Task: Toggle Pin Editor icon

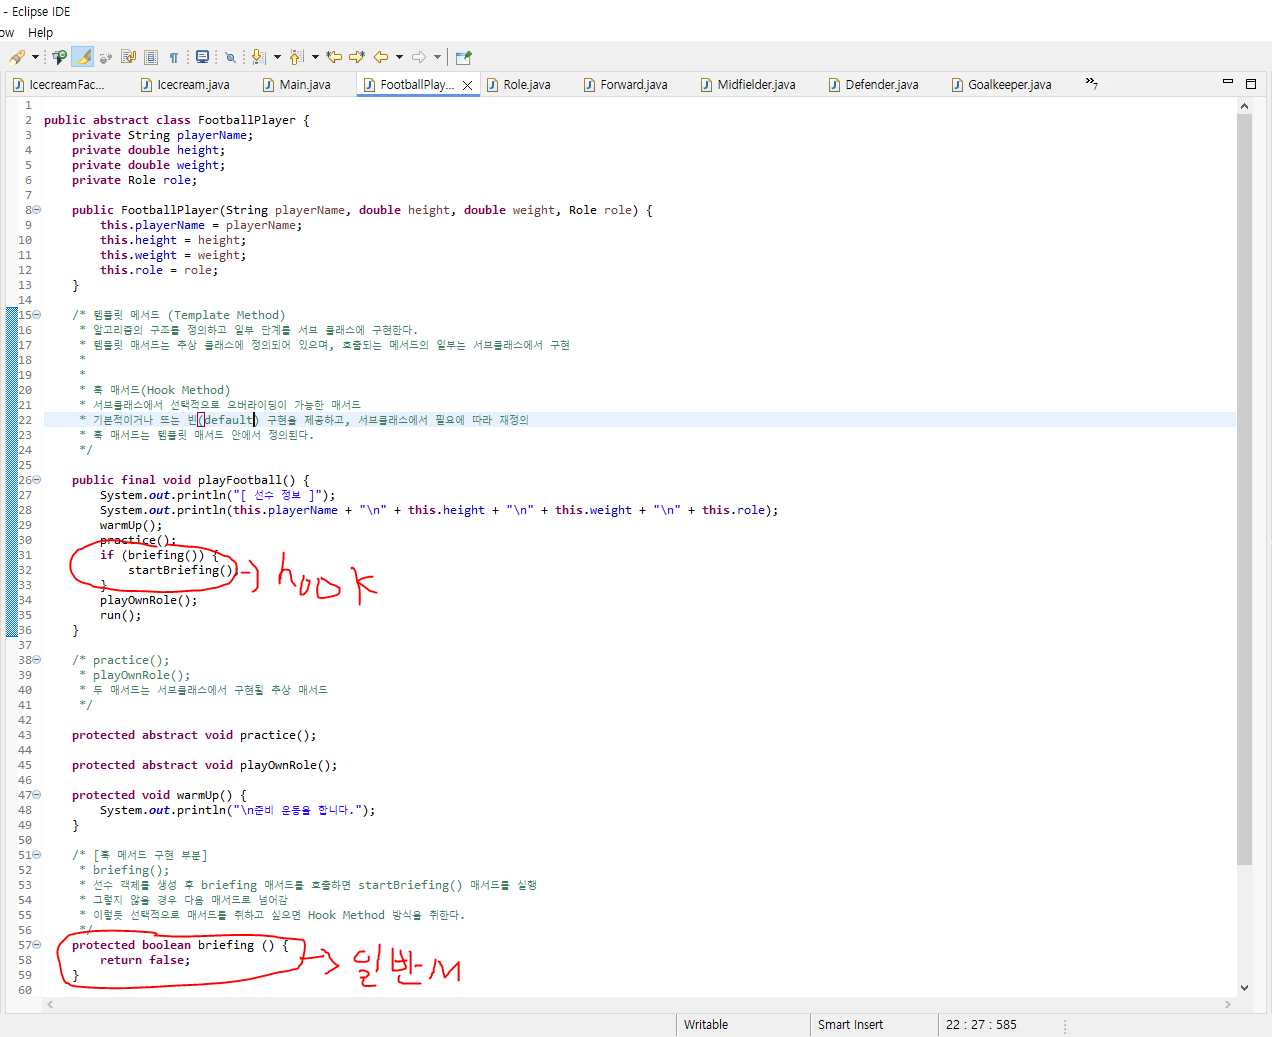Action: 463,57
